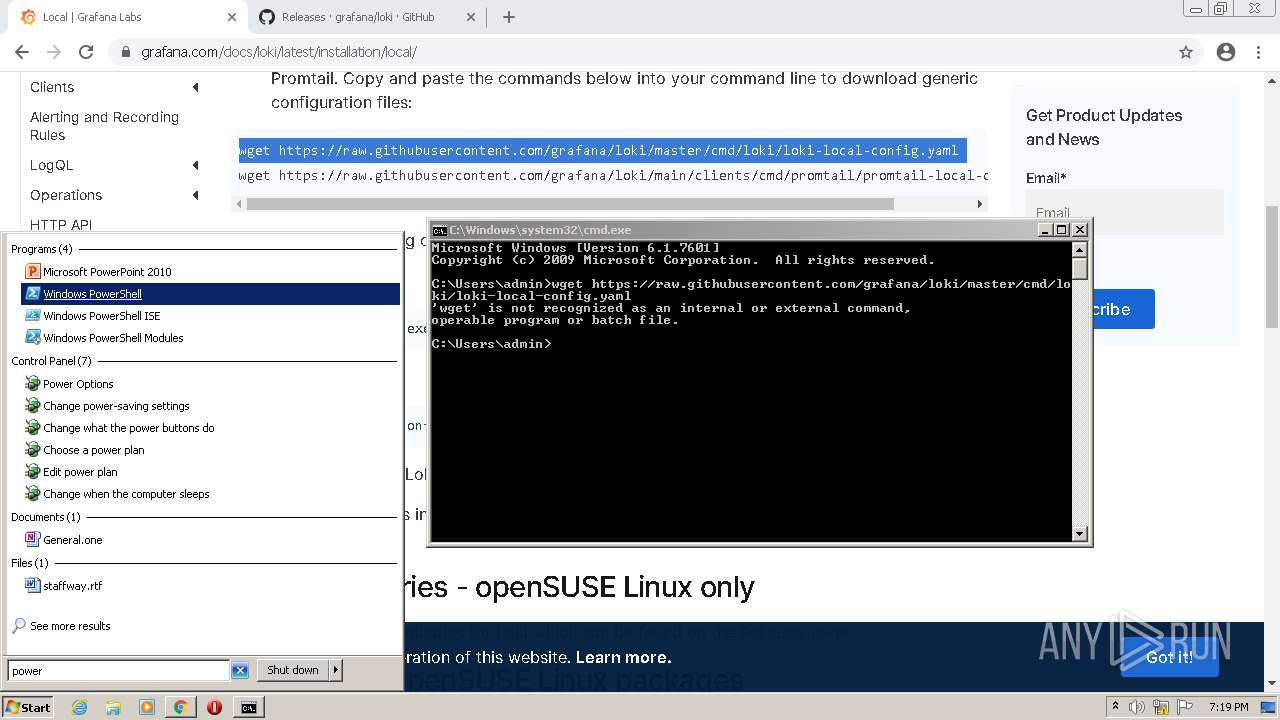This screenshot has height=720, width=1280.
Task: Expand Clients section in docs sidebar
Action: (x=195, y=88)
